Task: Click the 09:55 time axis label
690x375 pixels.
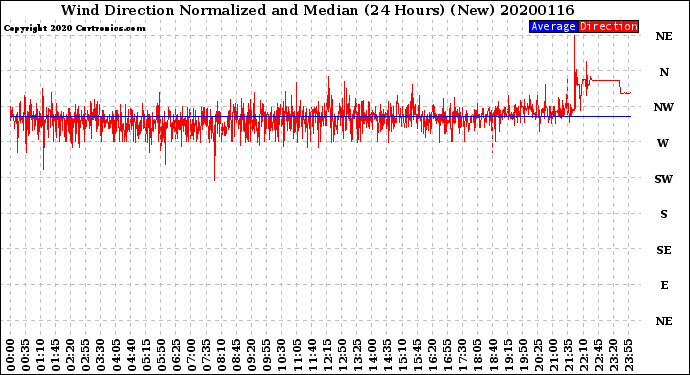Action: 267,355
